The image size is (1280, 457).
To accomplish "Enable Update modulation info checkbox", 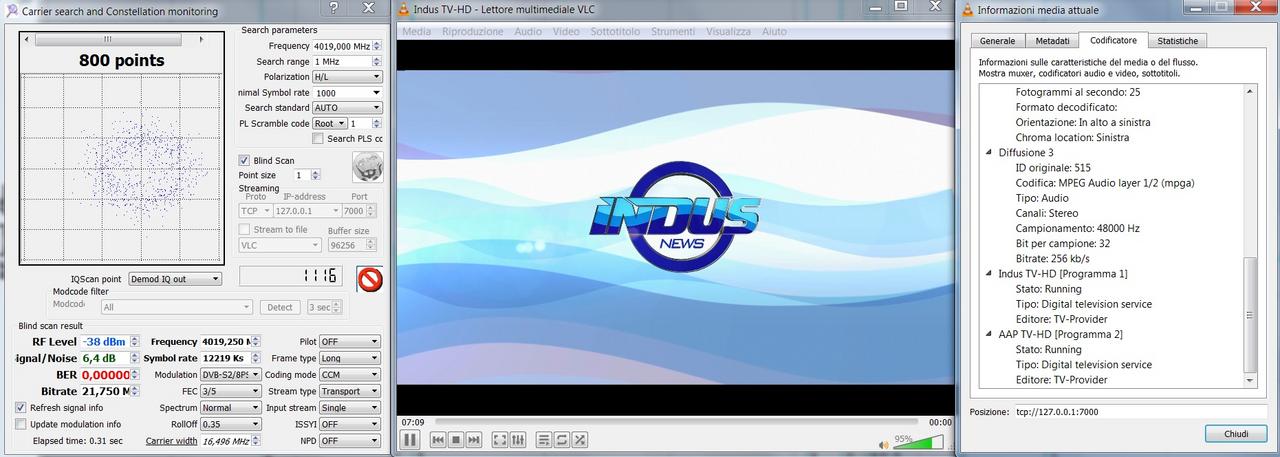I will 21,424.
